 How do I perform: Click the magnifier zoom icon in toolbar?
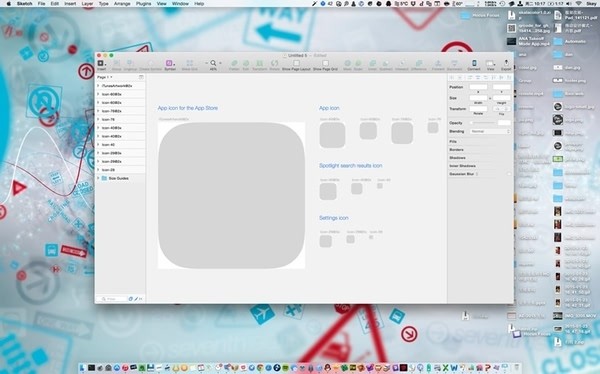pos(213,63)
